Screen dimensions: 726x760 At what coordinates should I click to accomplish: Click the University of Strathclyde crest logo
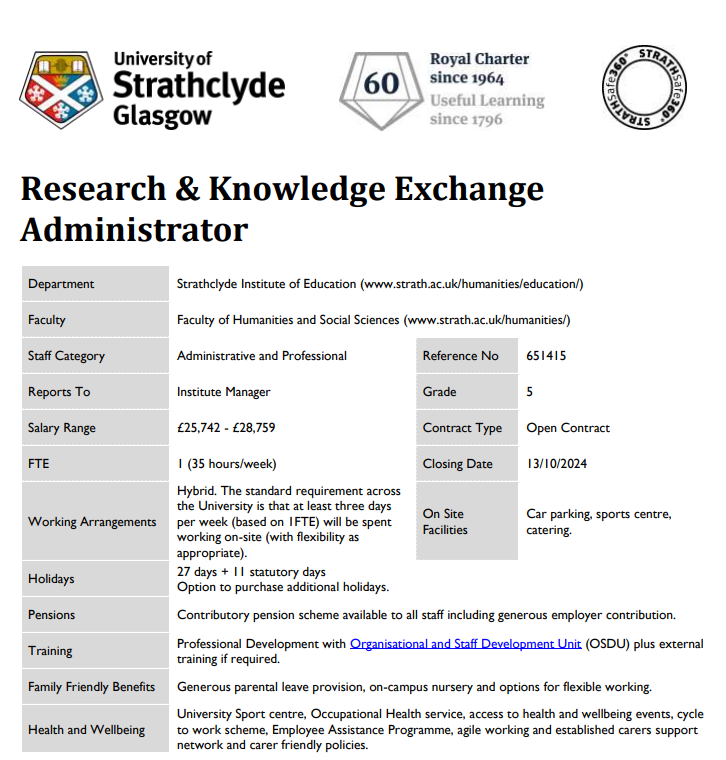coord(61,90)
